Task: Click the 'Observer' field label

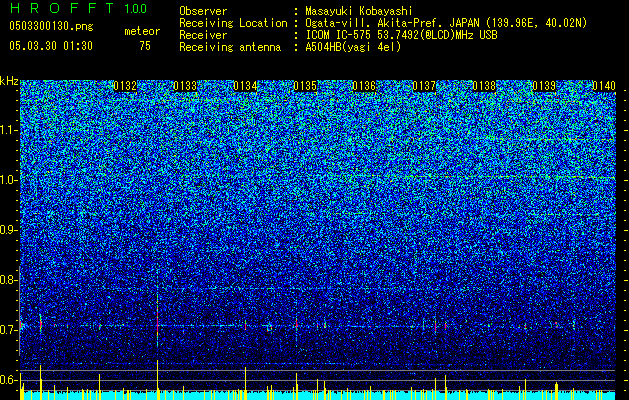Action: click(203, 11)
